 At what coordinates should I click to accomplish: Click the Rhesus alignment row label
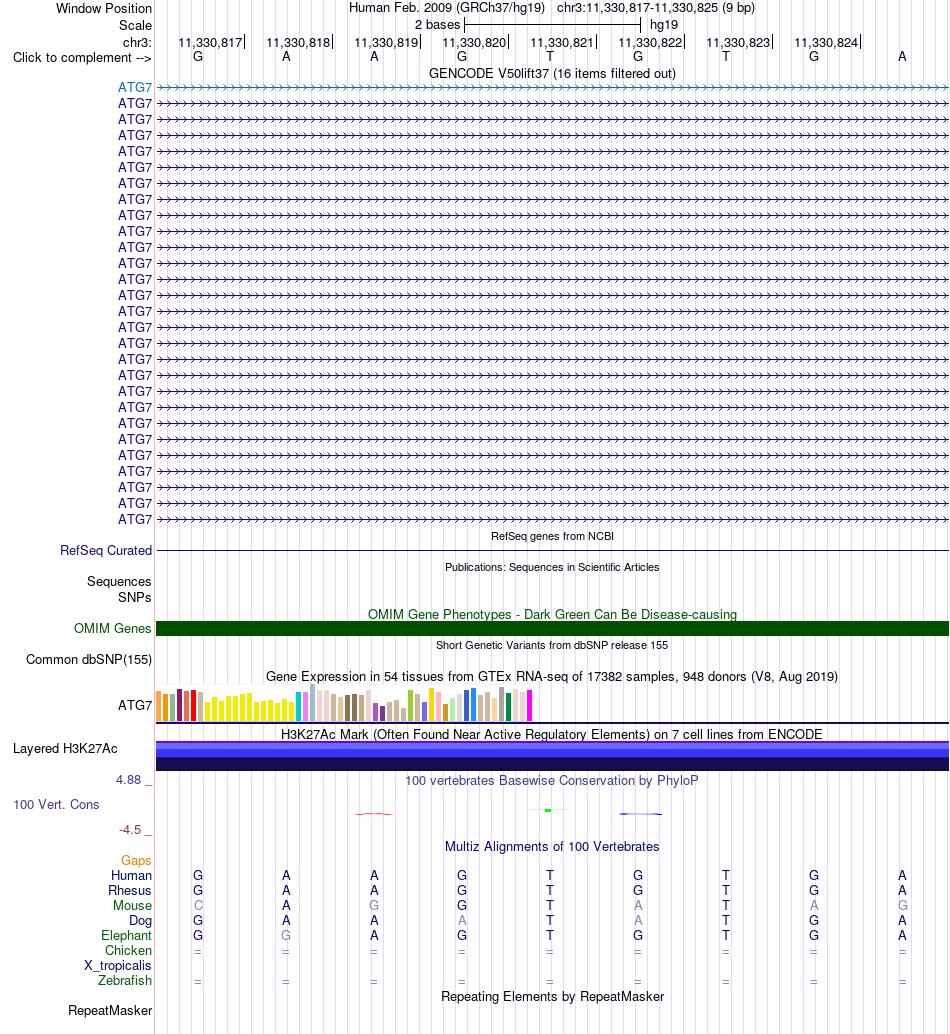pyautogui.click(x=130, y=890)
